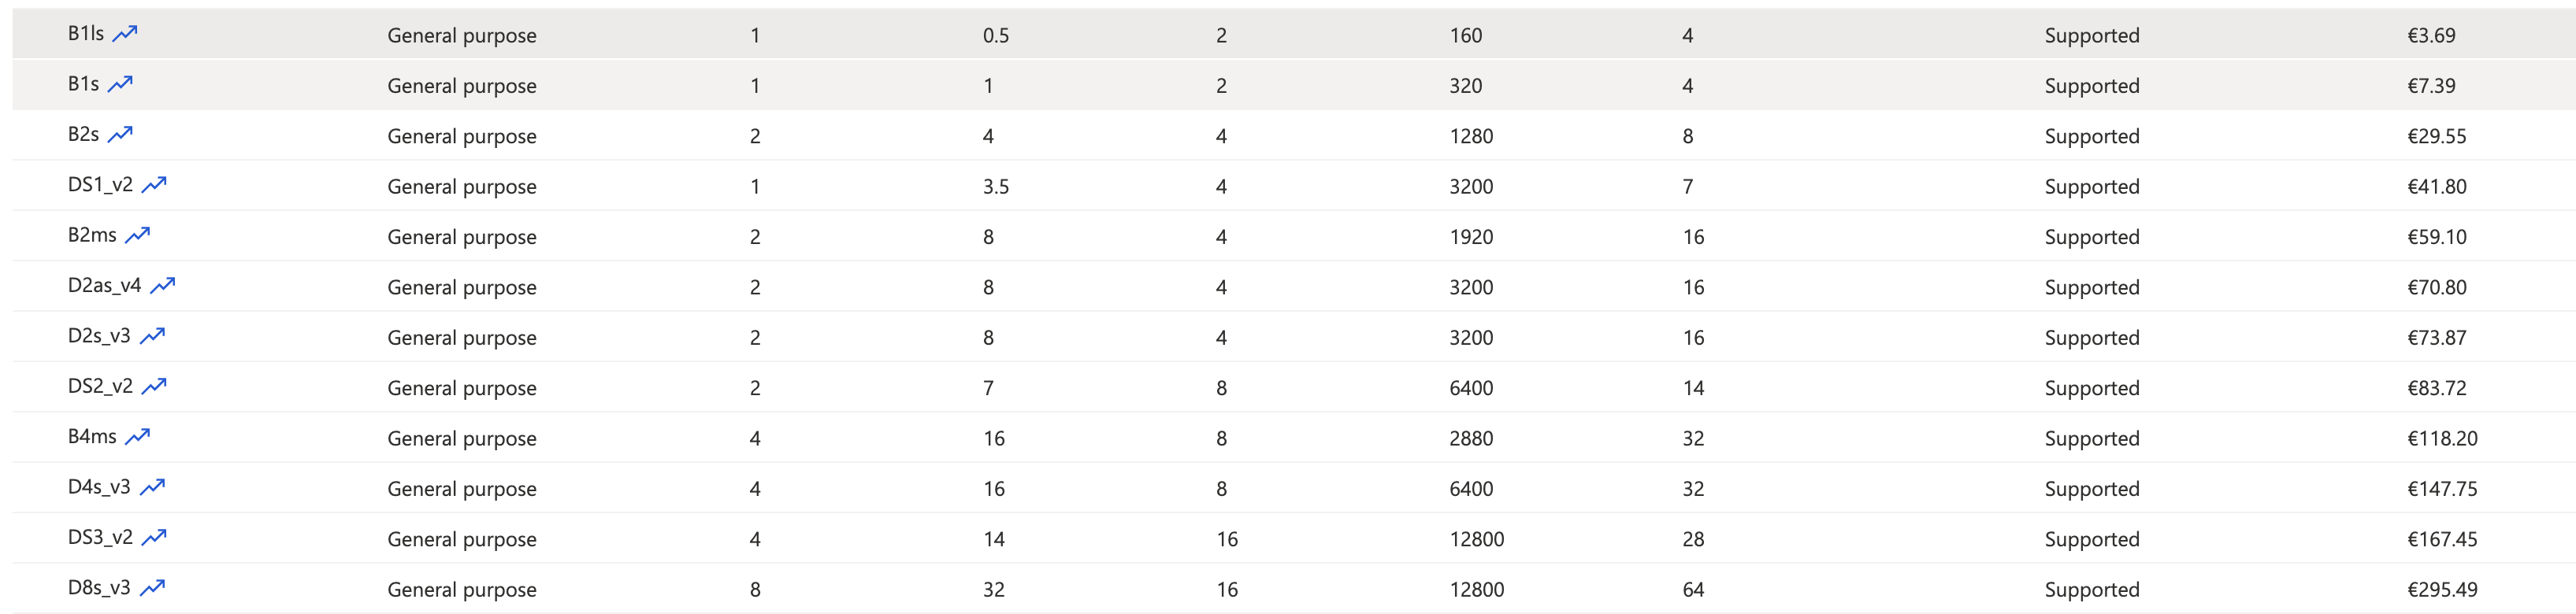Image resolution: width=2576 pixels, height=614 pixels.
Task: Select the D8s_v3 VM size name
Action: 98,588
